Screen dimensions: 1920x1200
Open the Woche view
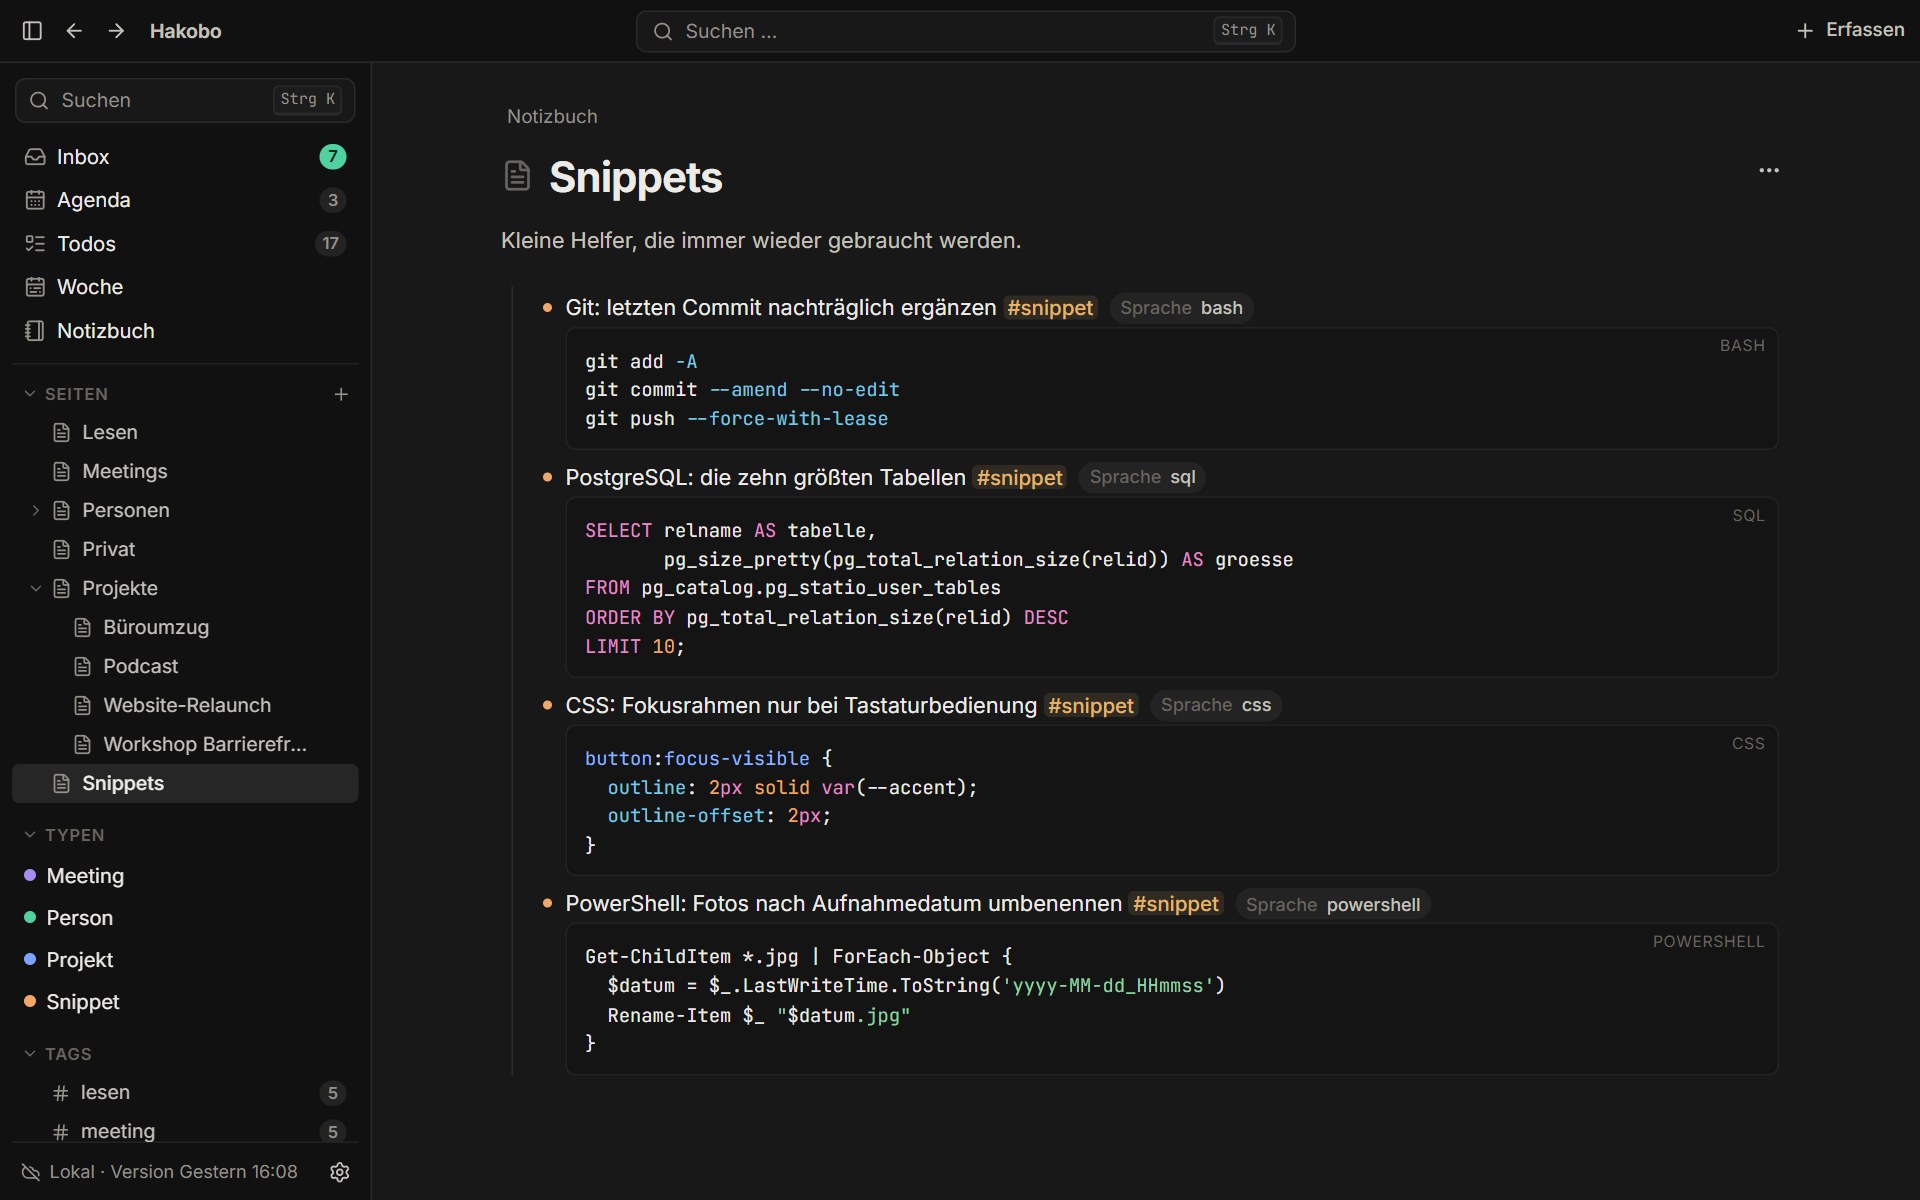point(185,287)
